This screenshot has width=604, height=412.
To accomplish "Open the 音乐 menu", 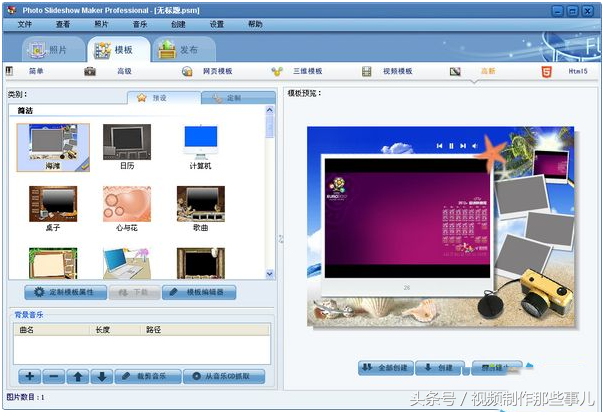I will (140, 24).
